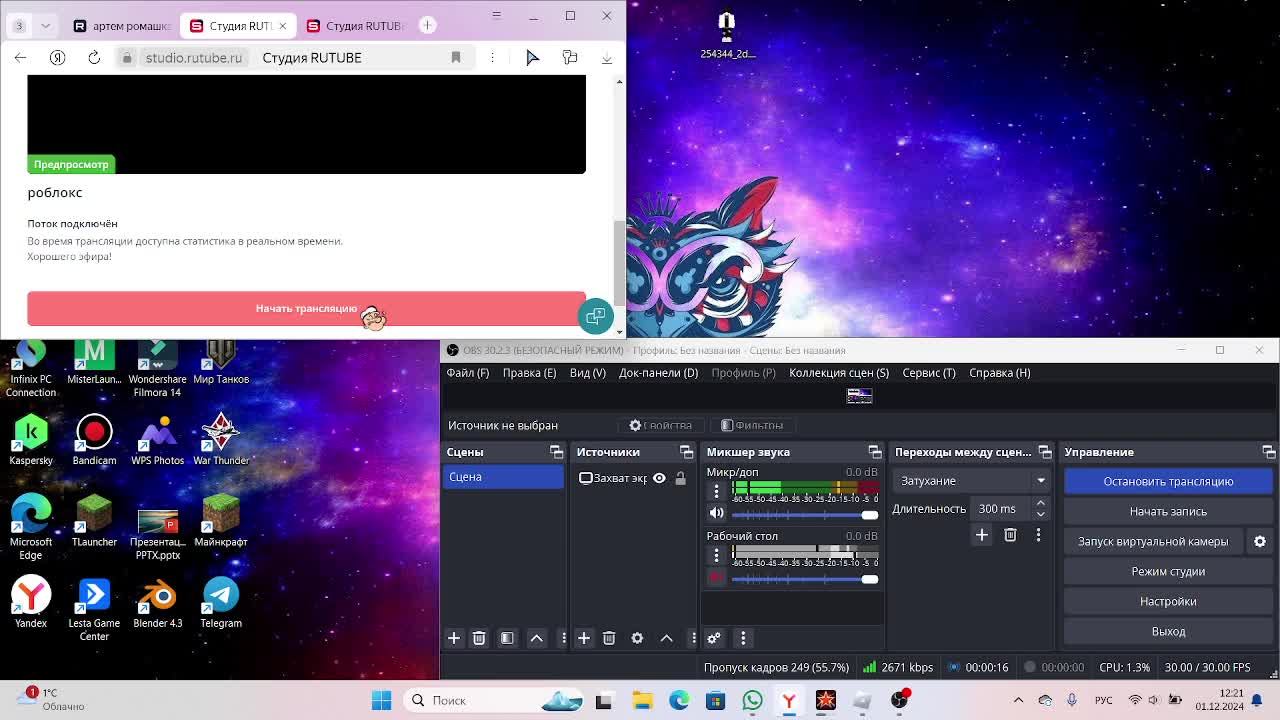Undock the Сцены panel icon
This screenshot has width=1280, height=720.
coord(557,452)
